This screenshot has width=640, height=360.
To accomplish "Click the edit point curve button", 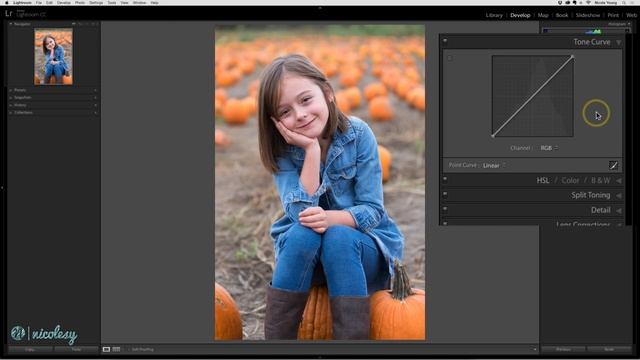I will (x=613, y=165).
